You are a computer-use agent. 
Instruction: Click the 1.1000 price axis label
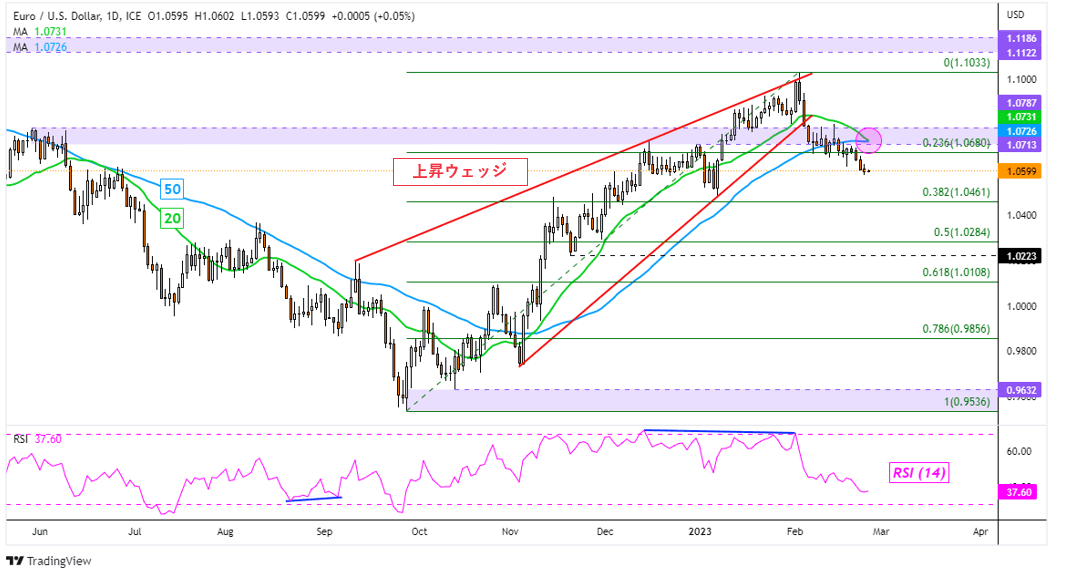pos(1021,80)
